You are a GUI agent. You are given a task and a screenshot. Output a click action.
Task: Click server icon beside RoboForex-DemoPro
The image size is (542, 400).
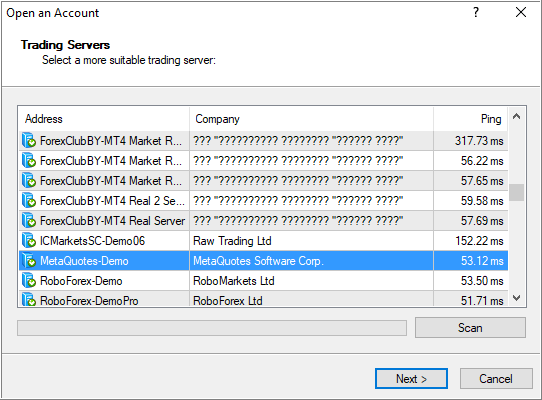pos(29,299)
